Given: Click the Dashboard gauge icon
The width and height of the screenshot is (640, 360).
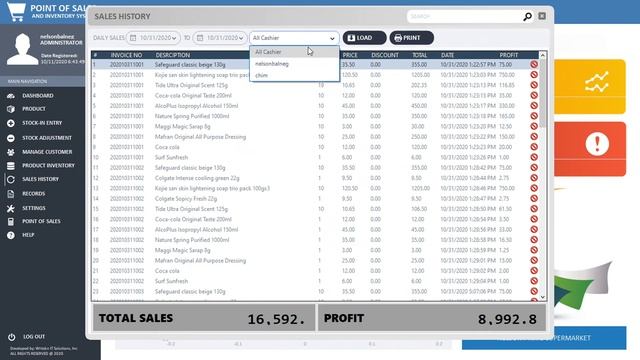Looking at the screenshot, I should [11, 96].
